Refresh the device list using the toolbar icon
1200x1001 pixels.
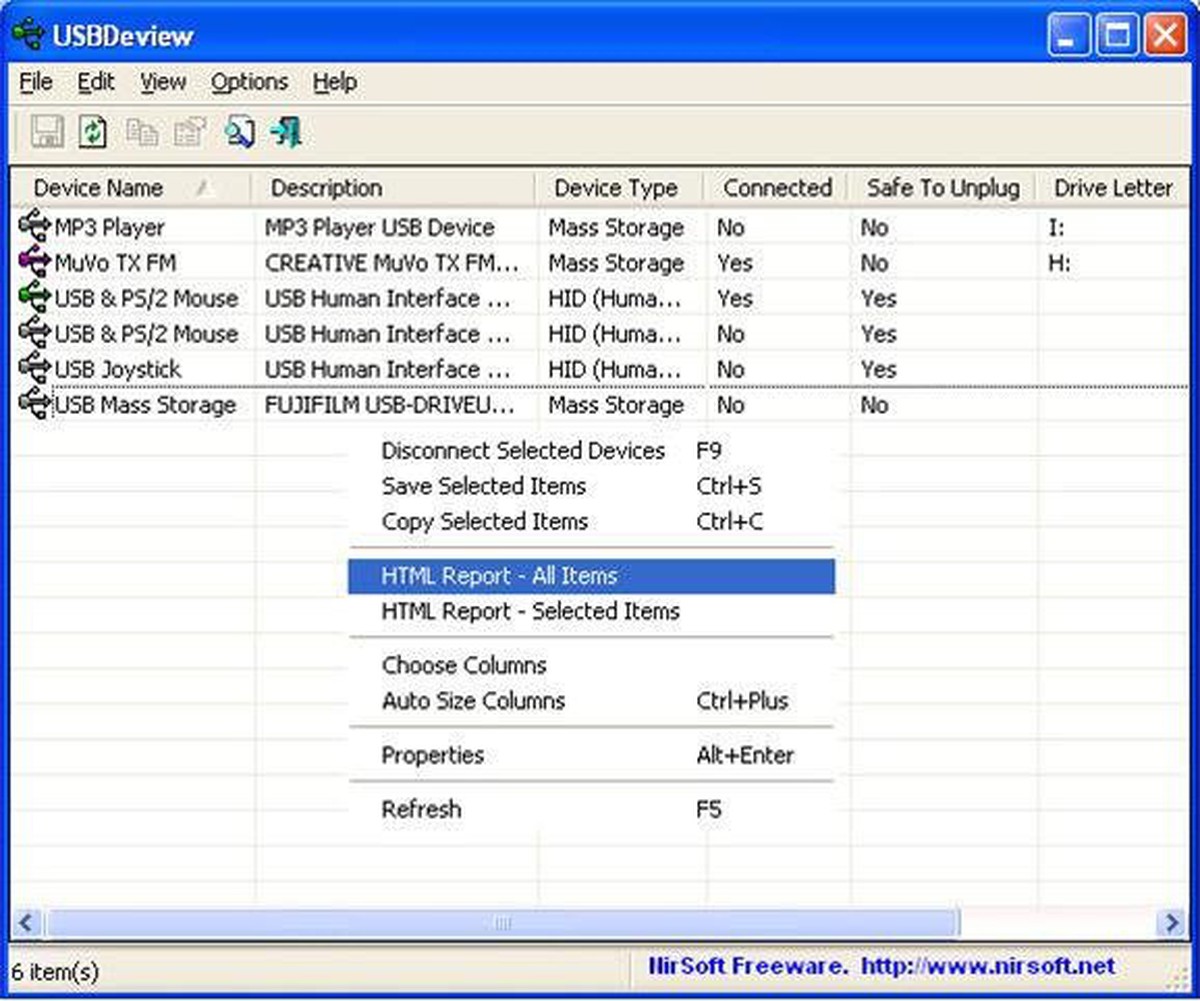click(x=92, y=131)
